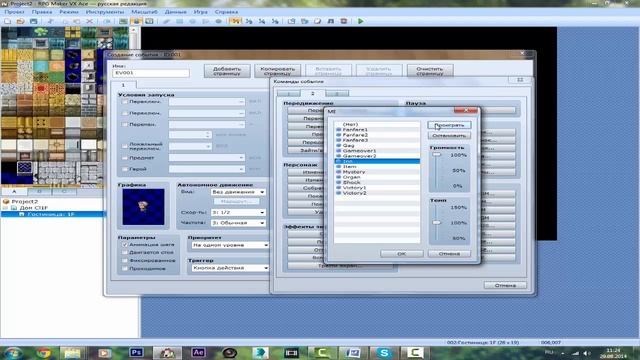Click the Open Project toolbar icon
Image resolution: width=640 pixels, height=360 pixels.
pos(20,21)
